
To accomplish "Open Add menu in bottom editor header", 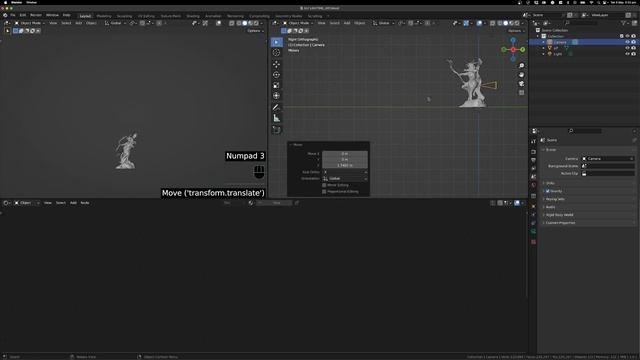I will click(73, 203).
